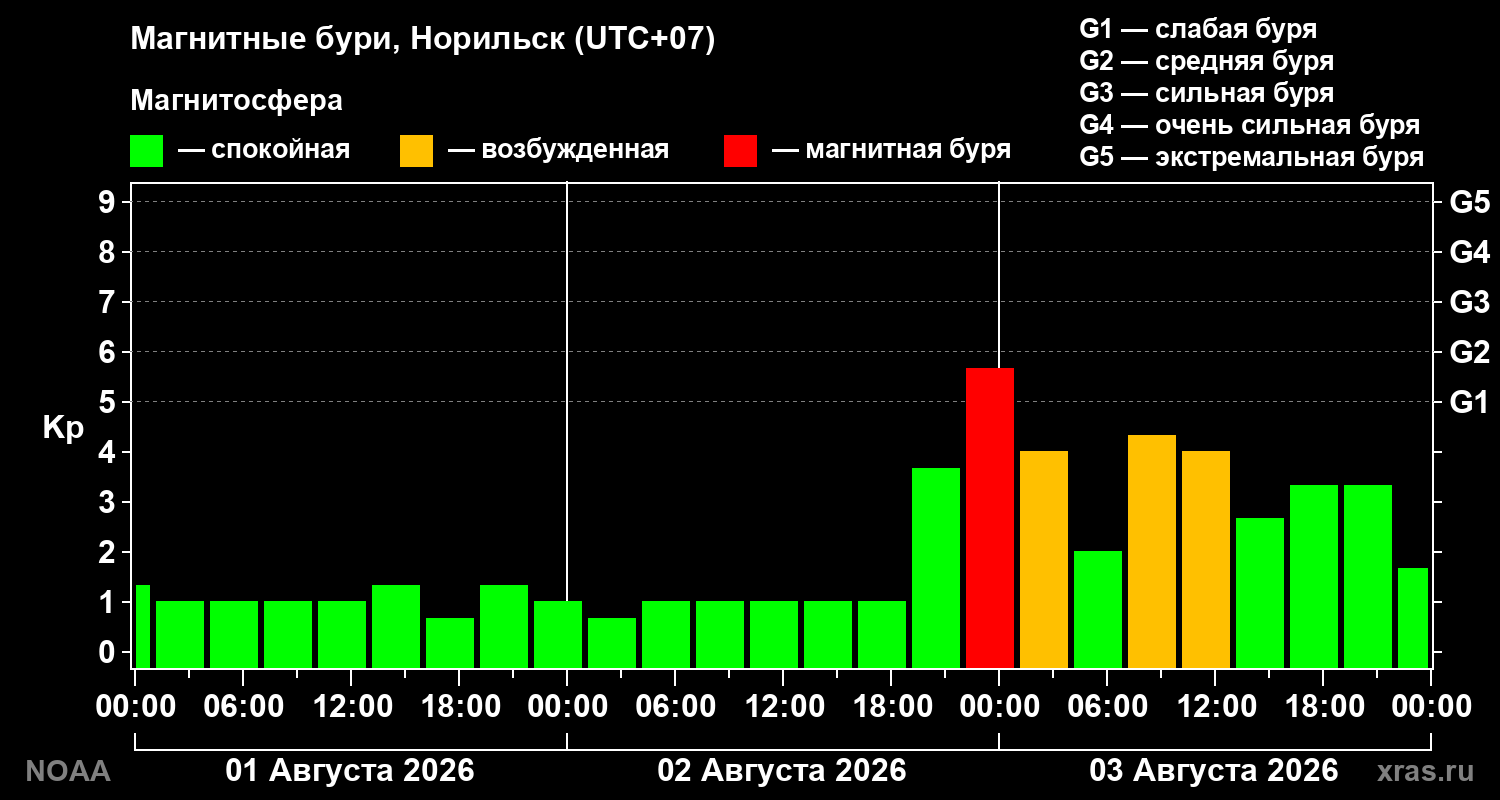Click the G1 storm level axis label
The image size is (1500, 800).
pyautogui.click(x=1469, y=402)
